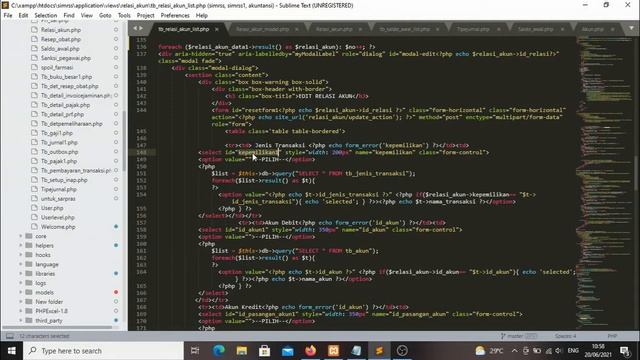Click the previous tab arrow
This screenshot has height=360, width=640.
click(x=136, y=28)
